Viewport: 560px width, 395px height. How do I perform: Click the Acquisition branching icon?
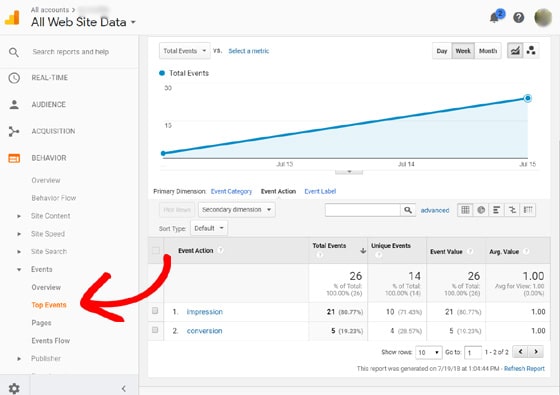tap(14, 131)
